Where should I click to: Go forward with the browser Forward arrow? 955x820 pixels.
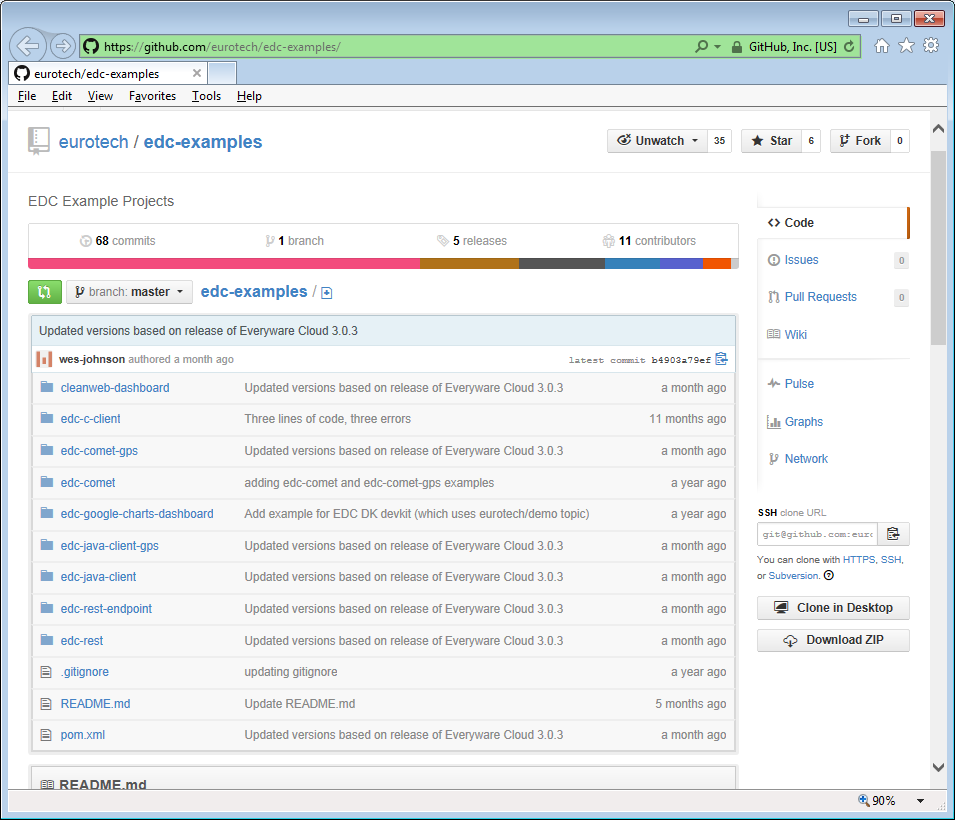pos(62,46)
